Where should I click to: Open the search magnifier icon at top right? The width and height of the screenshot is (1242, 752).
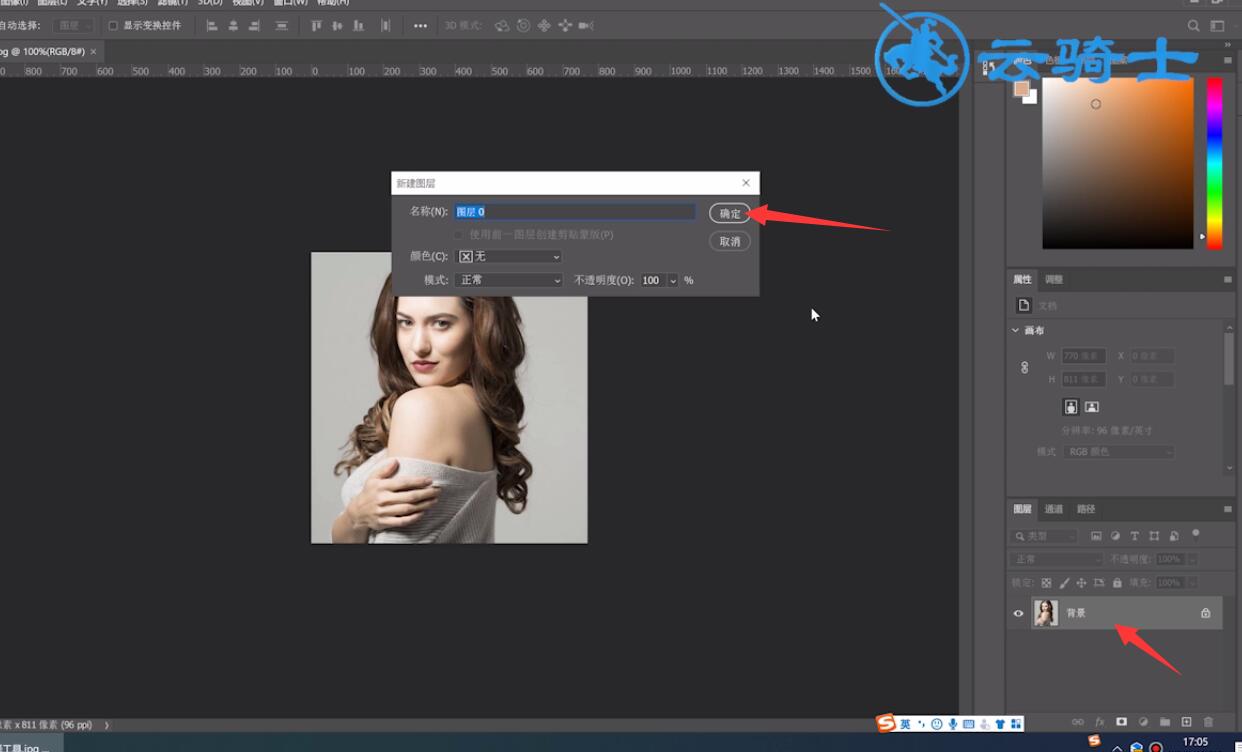(1194, 26)
